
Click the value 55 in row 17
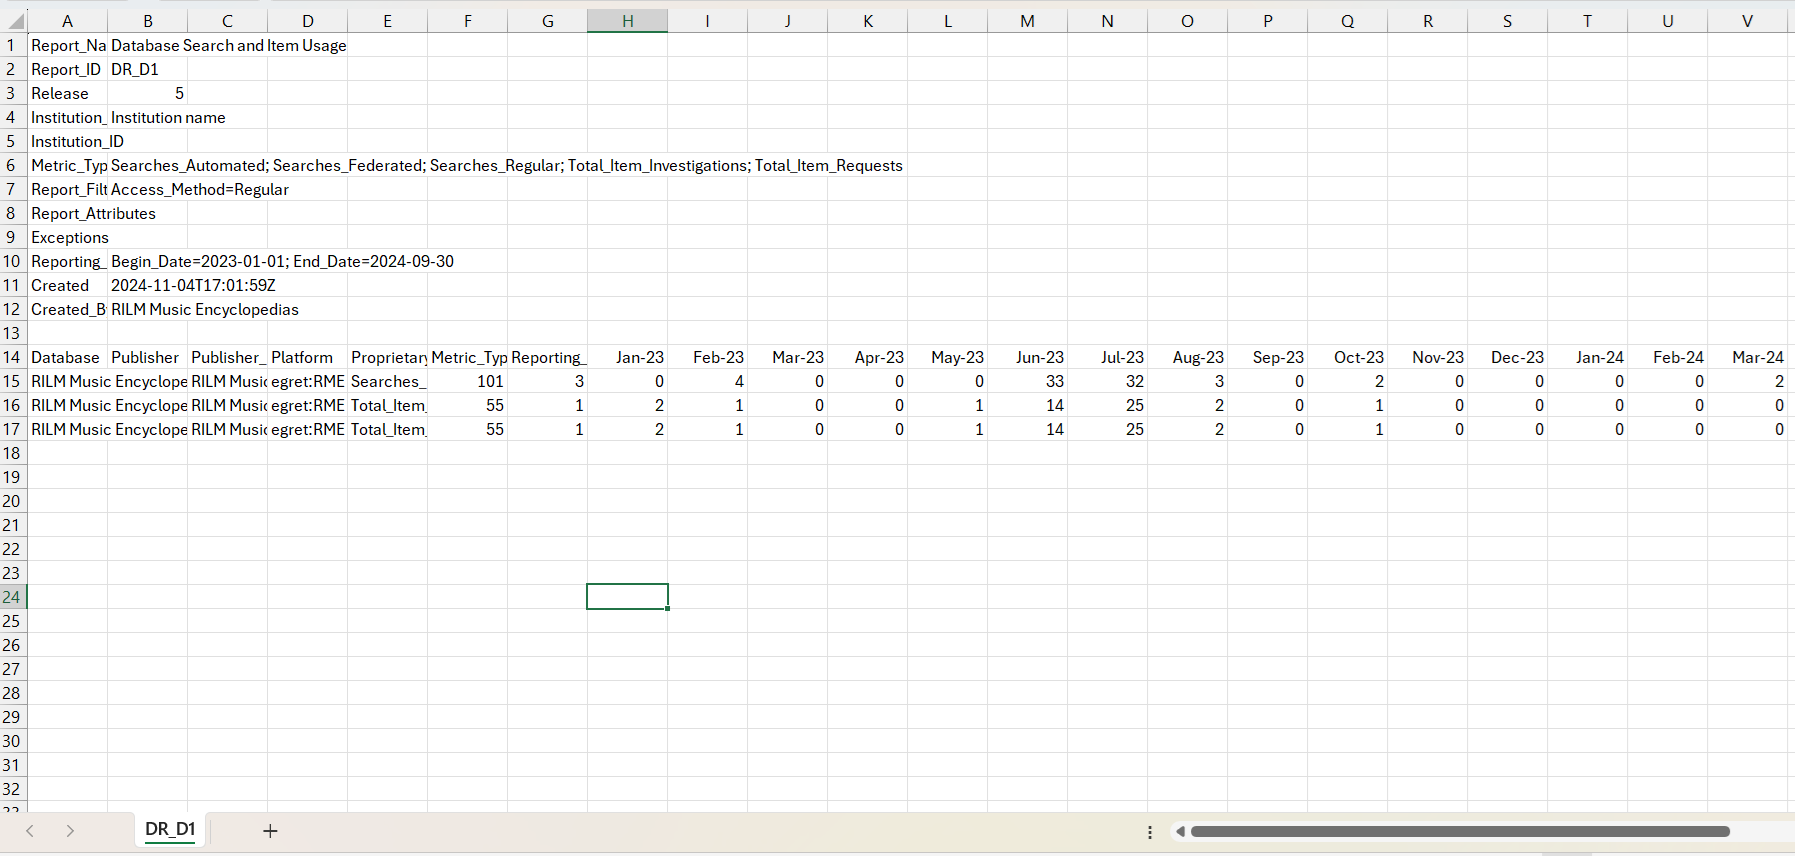(467, 429)
